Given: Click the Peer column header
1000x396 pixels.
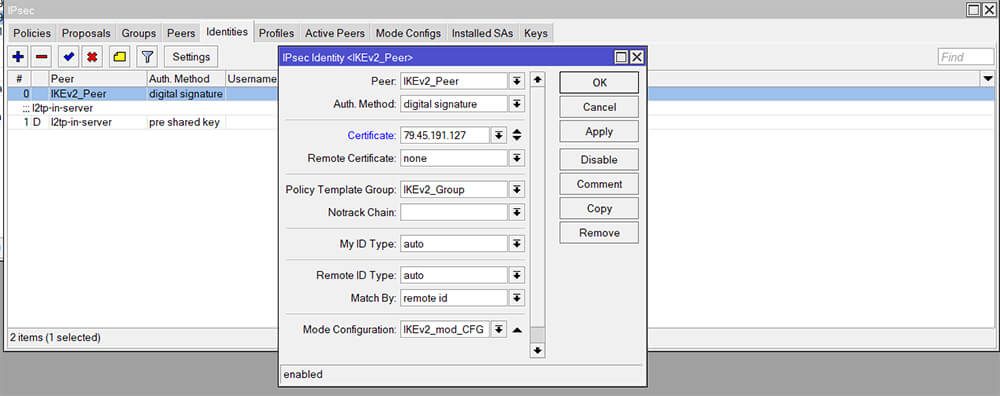Looking at the screenshot, I should click(97, 79).
